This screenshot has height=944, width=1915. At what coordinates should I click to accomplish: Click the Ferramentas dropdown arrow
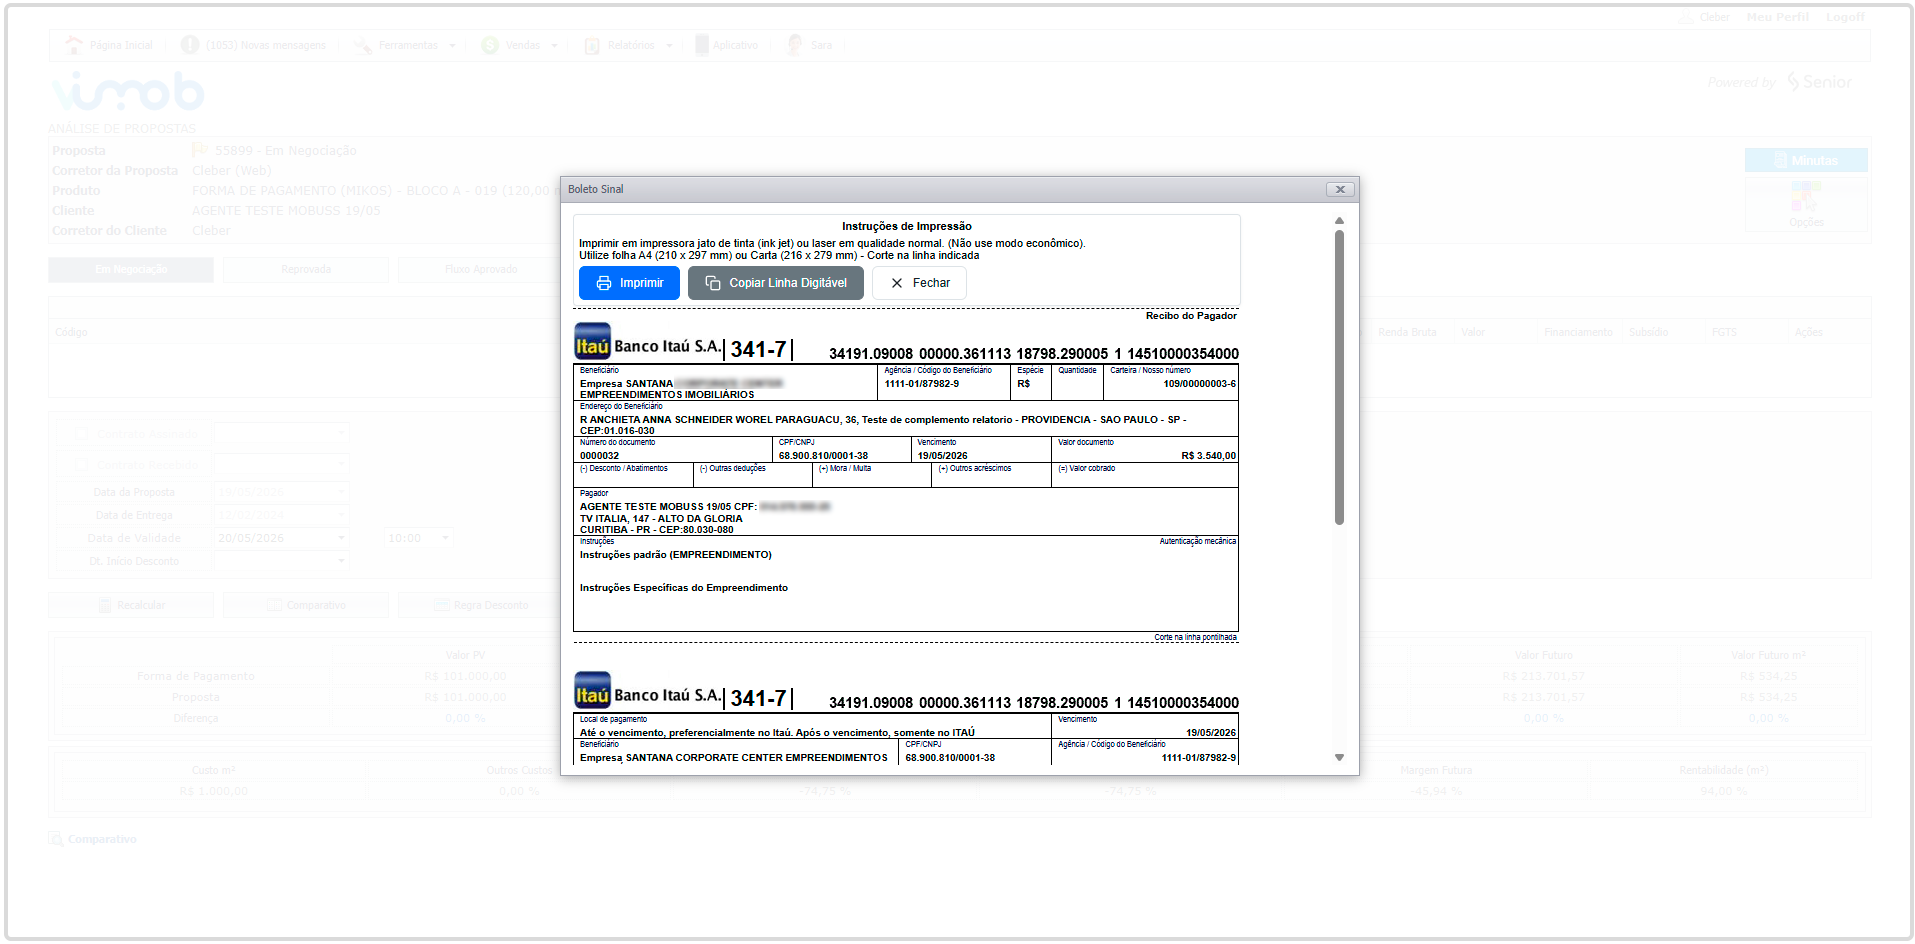click(452, 46)
